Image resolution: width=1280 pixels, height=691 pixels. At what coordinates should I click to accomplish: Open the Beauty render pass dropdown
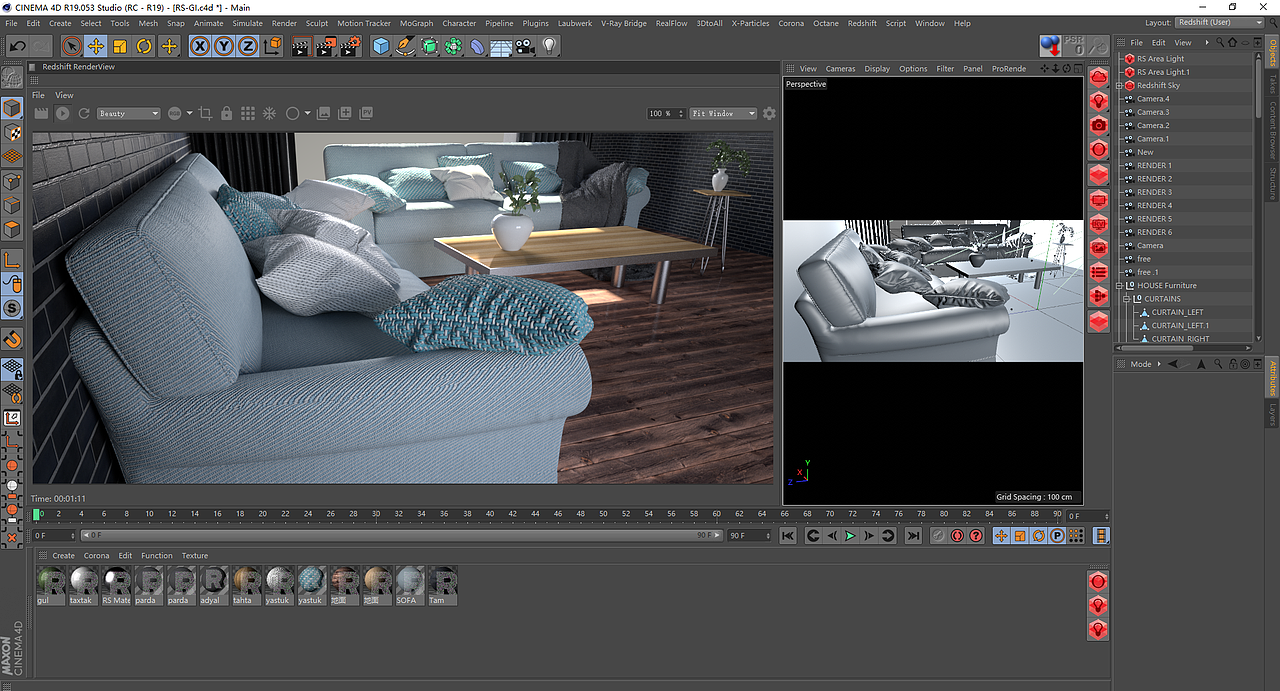coord(128,113)
